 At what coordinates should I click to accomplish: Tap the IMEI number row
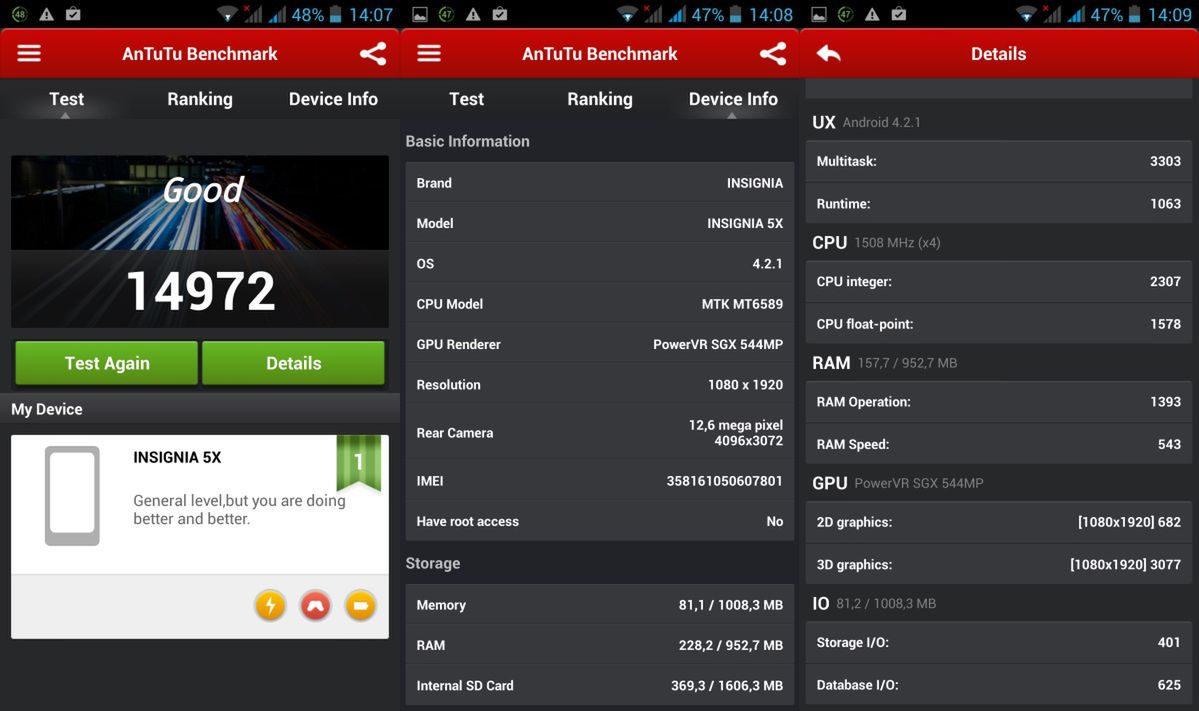click(x=600, y=481)
